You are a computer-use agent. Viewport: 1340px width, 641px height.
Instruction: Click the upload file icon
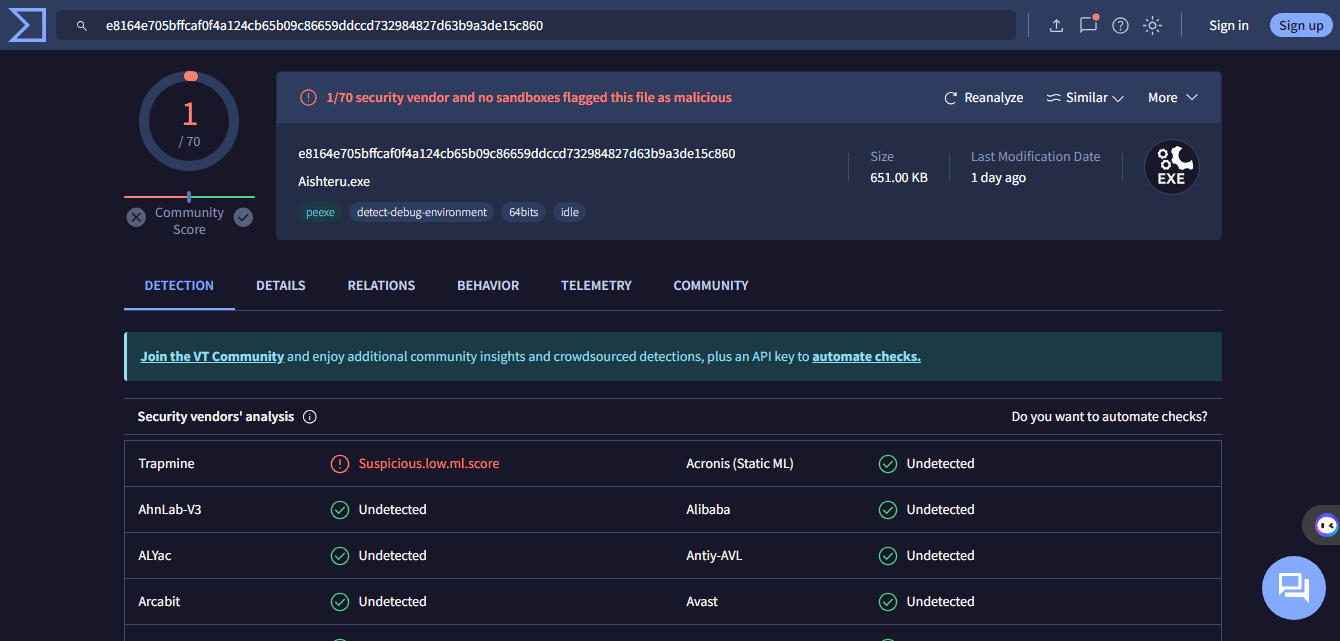point(1056,25)
